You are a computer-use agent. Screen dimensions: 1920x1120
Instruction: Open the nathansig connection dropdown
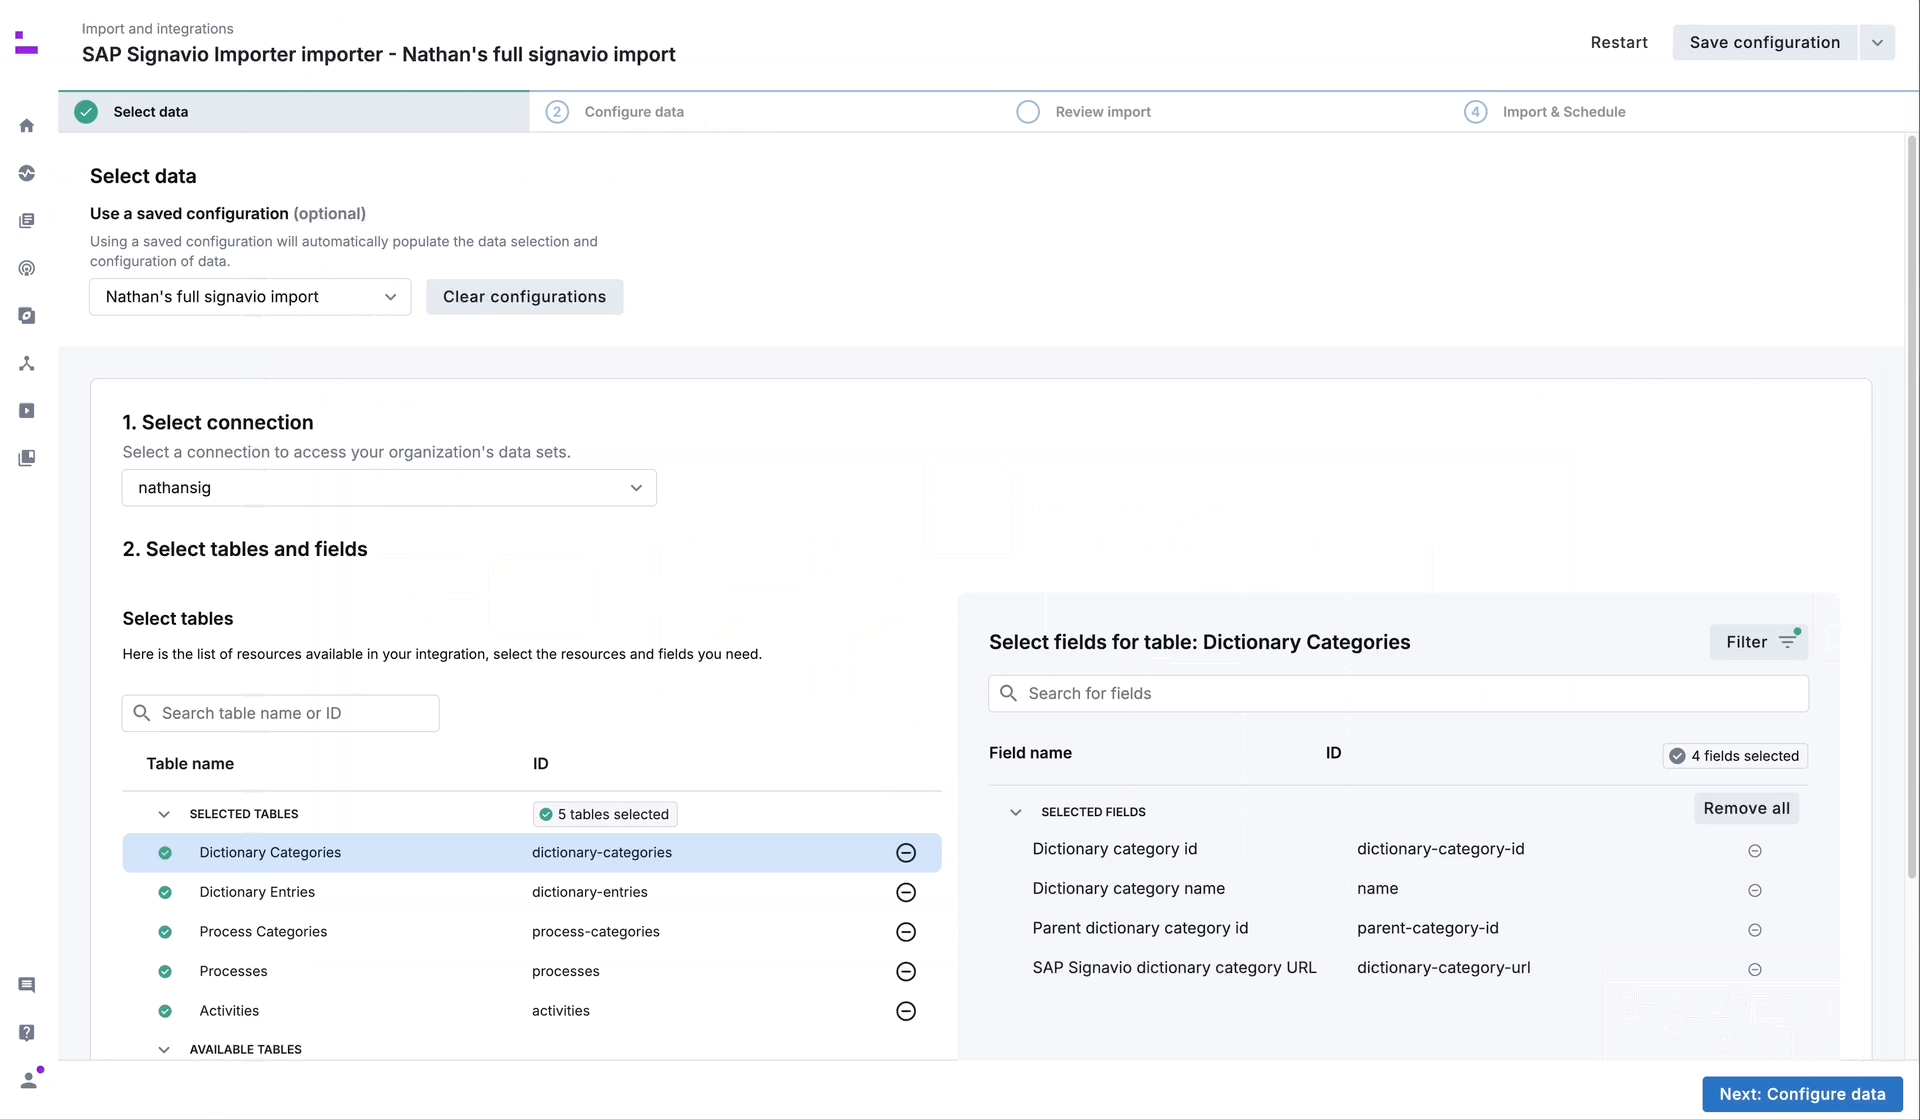pos(389,488)
